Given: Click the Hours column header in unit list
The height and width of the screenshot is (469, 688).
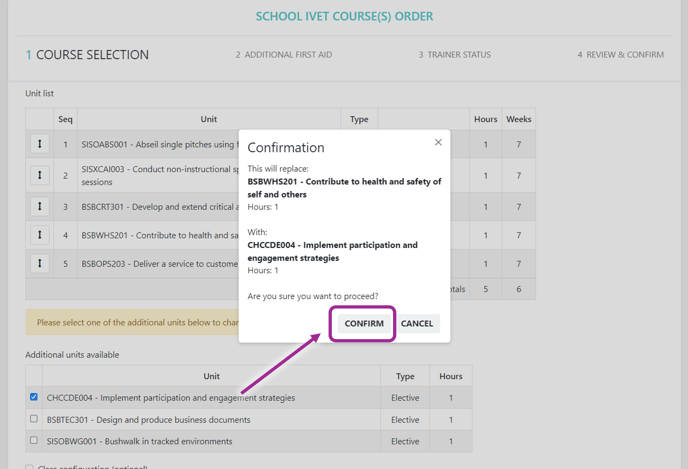Looking at the screenshot, I should [485, 119].
